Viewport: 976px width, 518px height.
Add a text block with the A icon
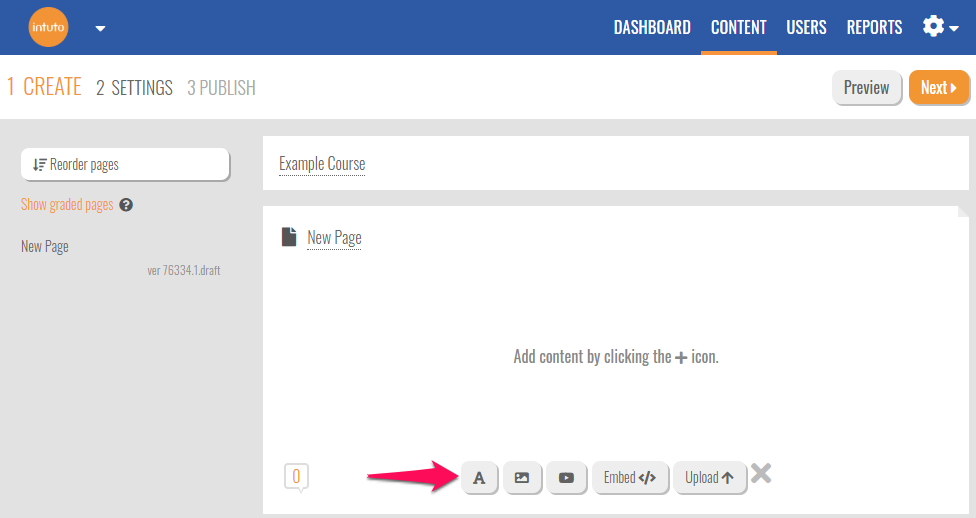479,478
